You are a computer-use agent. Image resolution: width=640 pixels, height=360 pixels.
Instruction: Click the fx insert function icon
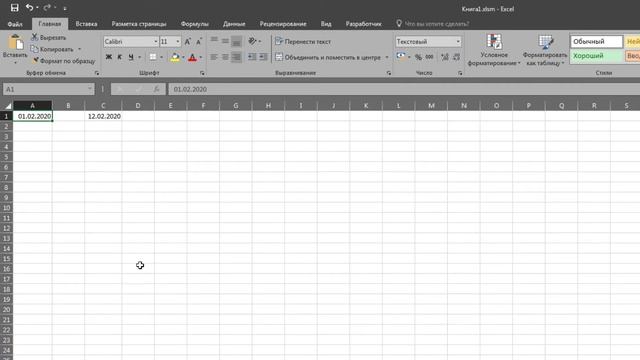click(156, 89)
